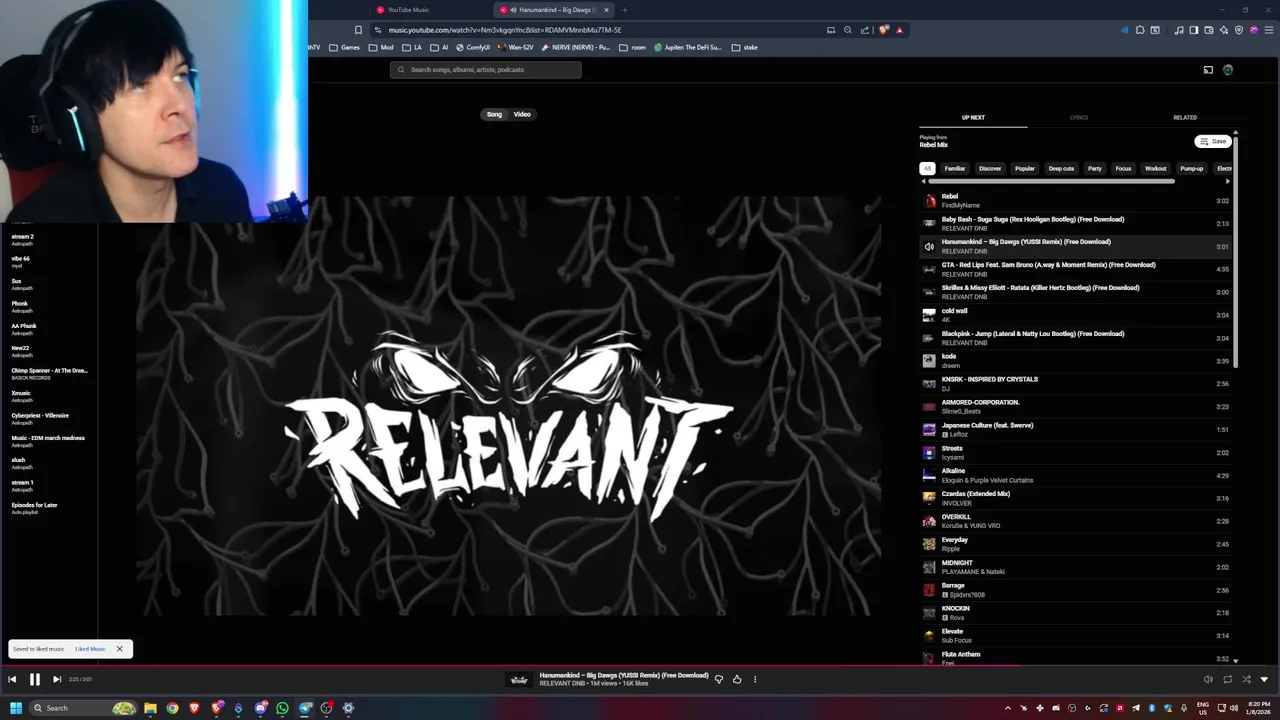Collapse the player page with the down arrow

point(1264,679)
